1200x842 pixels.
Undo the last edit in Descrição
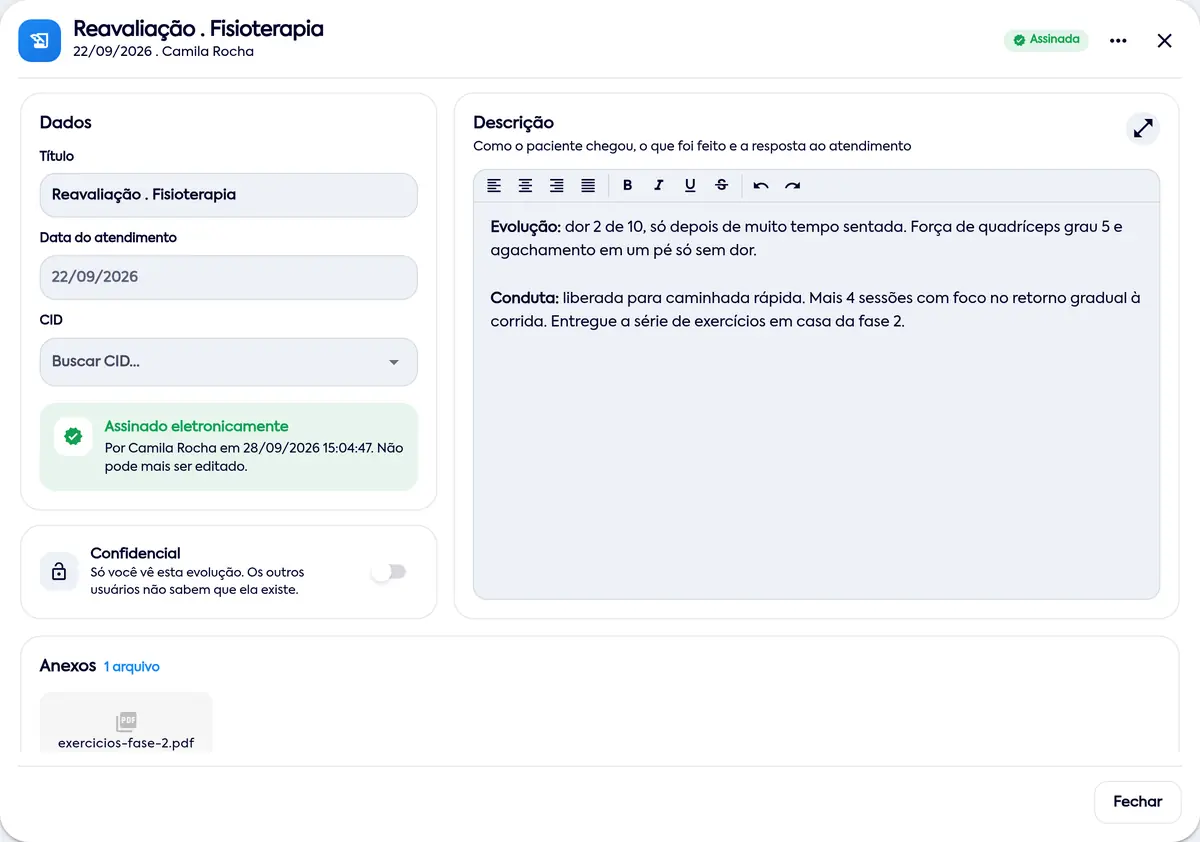click(x=761, y=185)
